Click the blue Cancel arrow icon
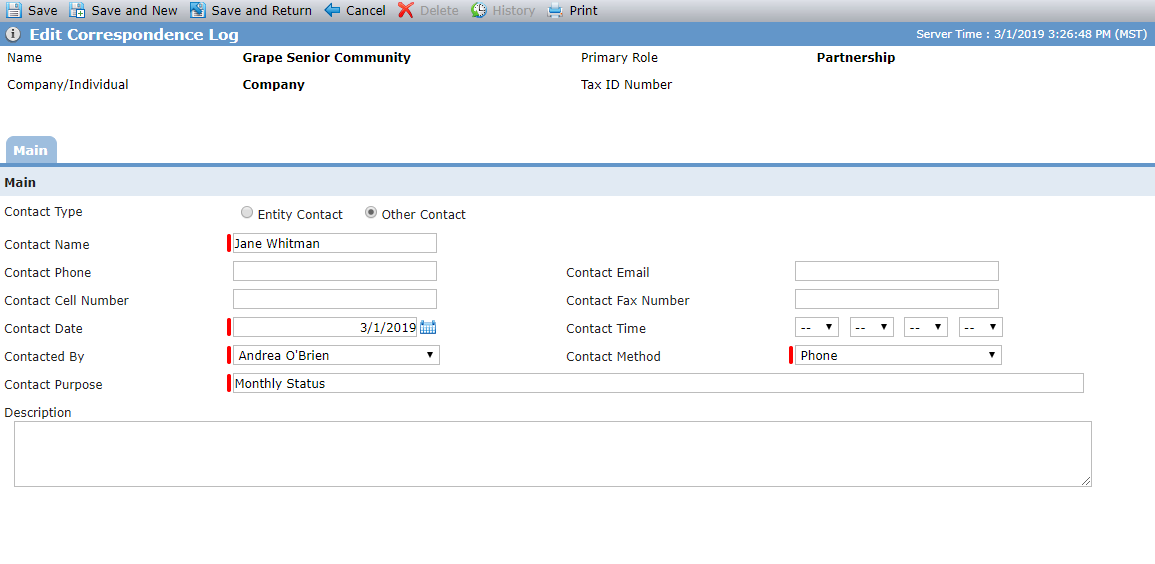 click(332, 10)
